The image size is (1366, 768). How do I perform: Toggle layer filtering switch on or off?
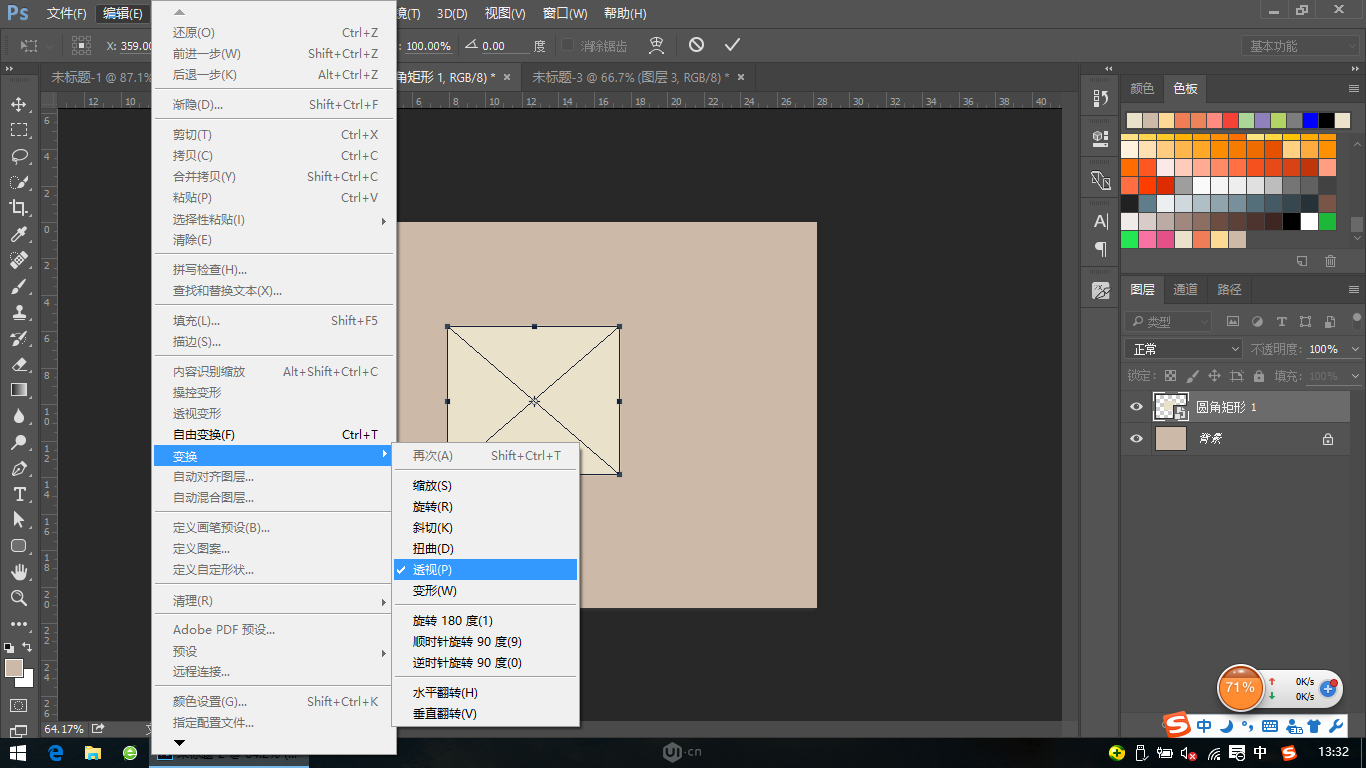[x=1356, y=321]
